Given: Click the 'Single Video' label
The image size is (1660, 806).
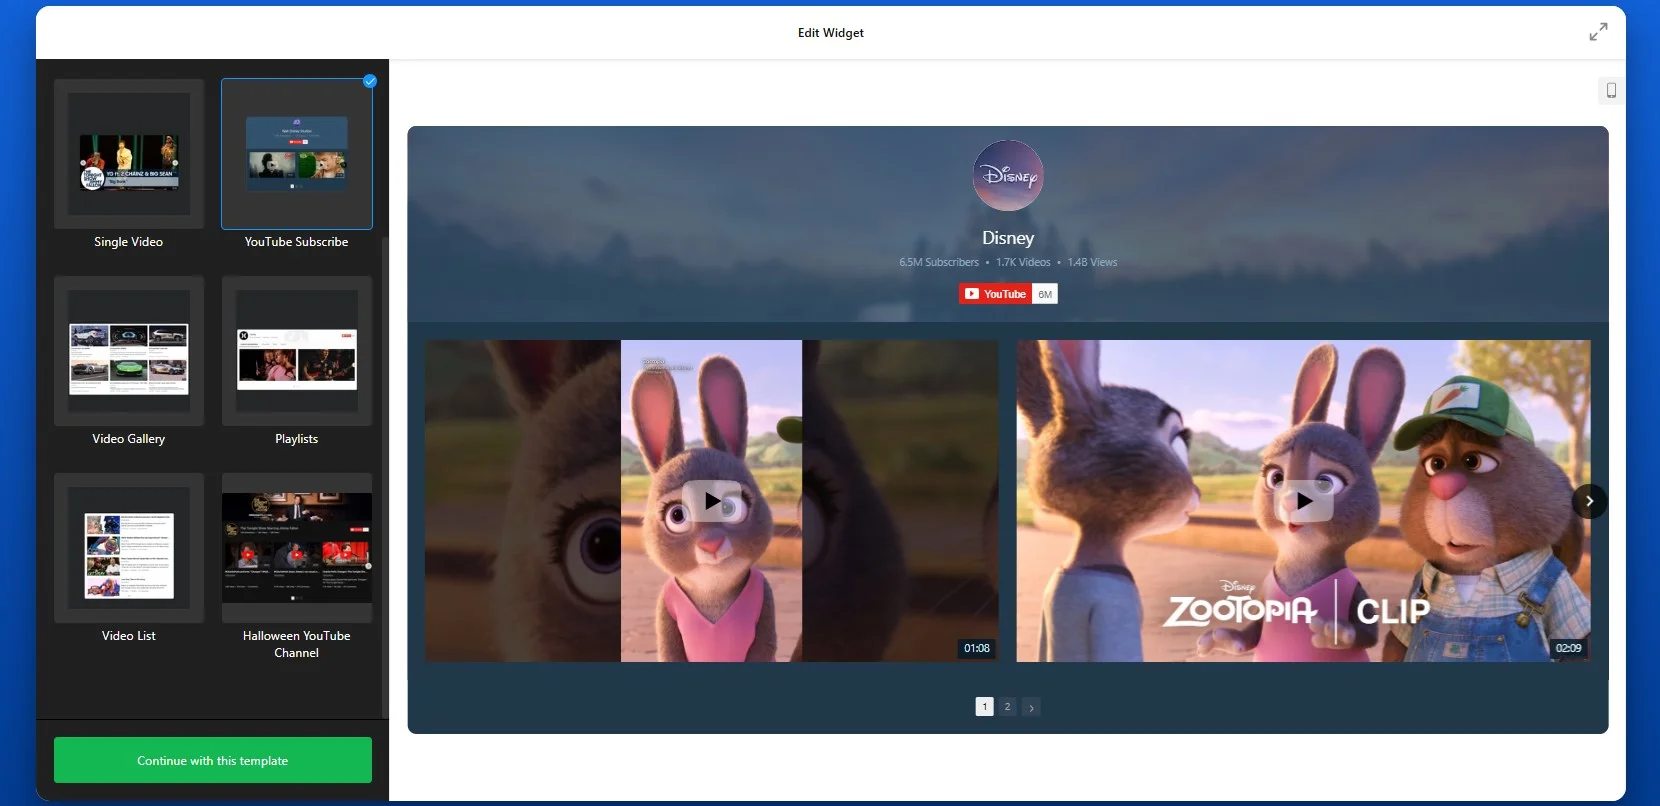Looking at the screenshot, I should pyautogui.click(x=129, y=242).
